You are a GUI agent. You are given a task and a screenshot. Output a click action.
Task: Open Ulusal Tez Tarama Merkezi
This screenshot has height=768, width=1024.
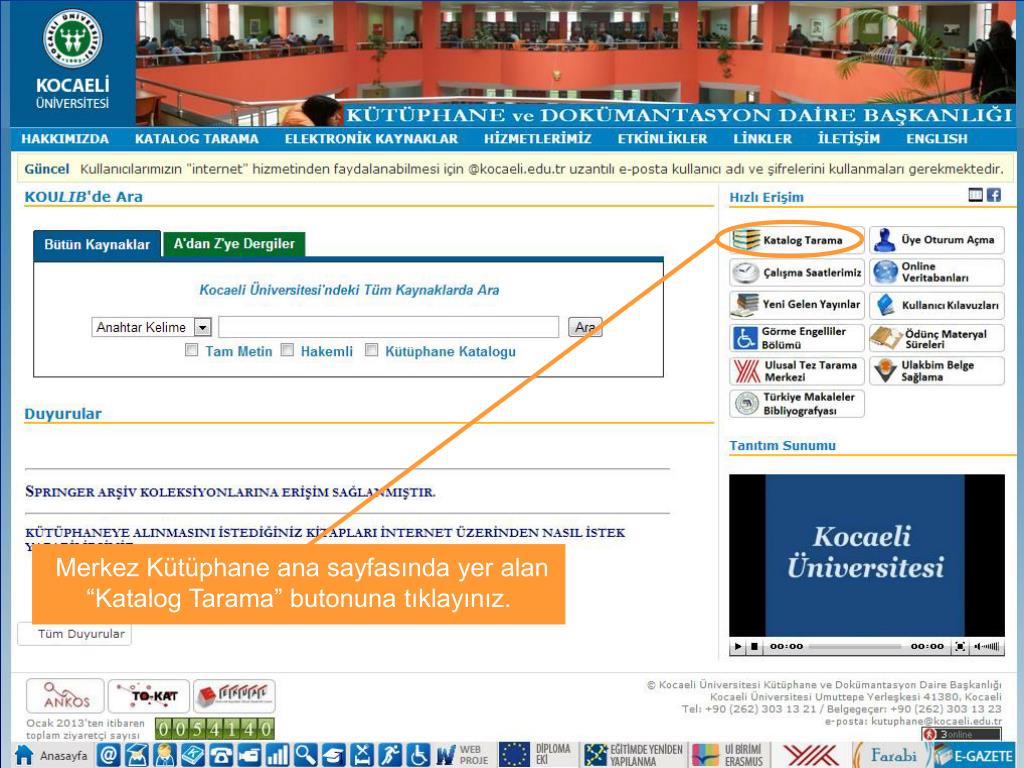[797, 371]
